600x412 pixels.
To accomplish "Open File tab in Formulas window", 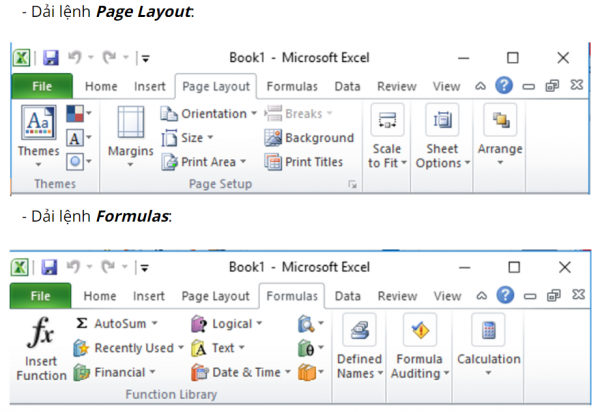I will pos(41,296).
